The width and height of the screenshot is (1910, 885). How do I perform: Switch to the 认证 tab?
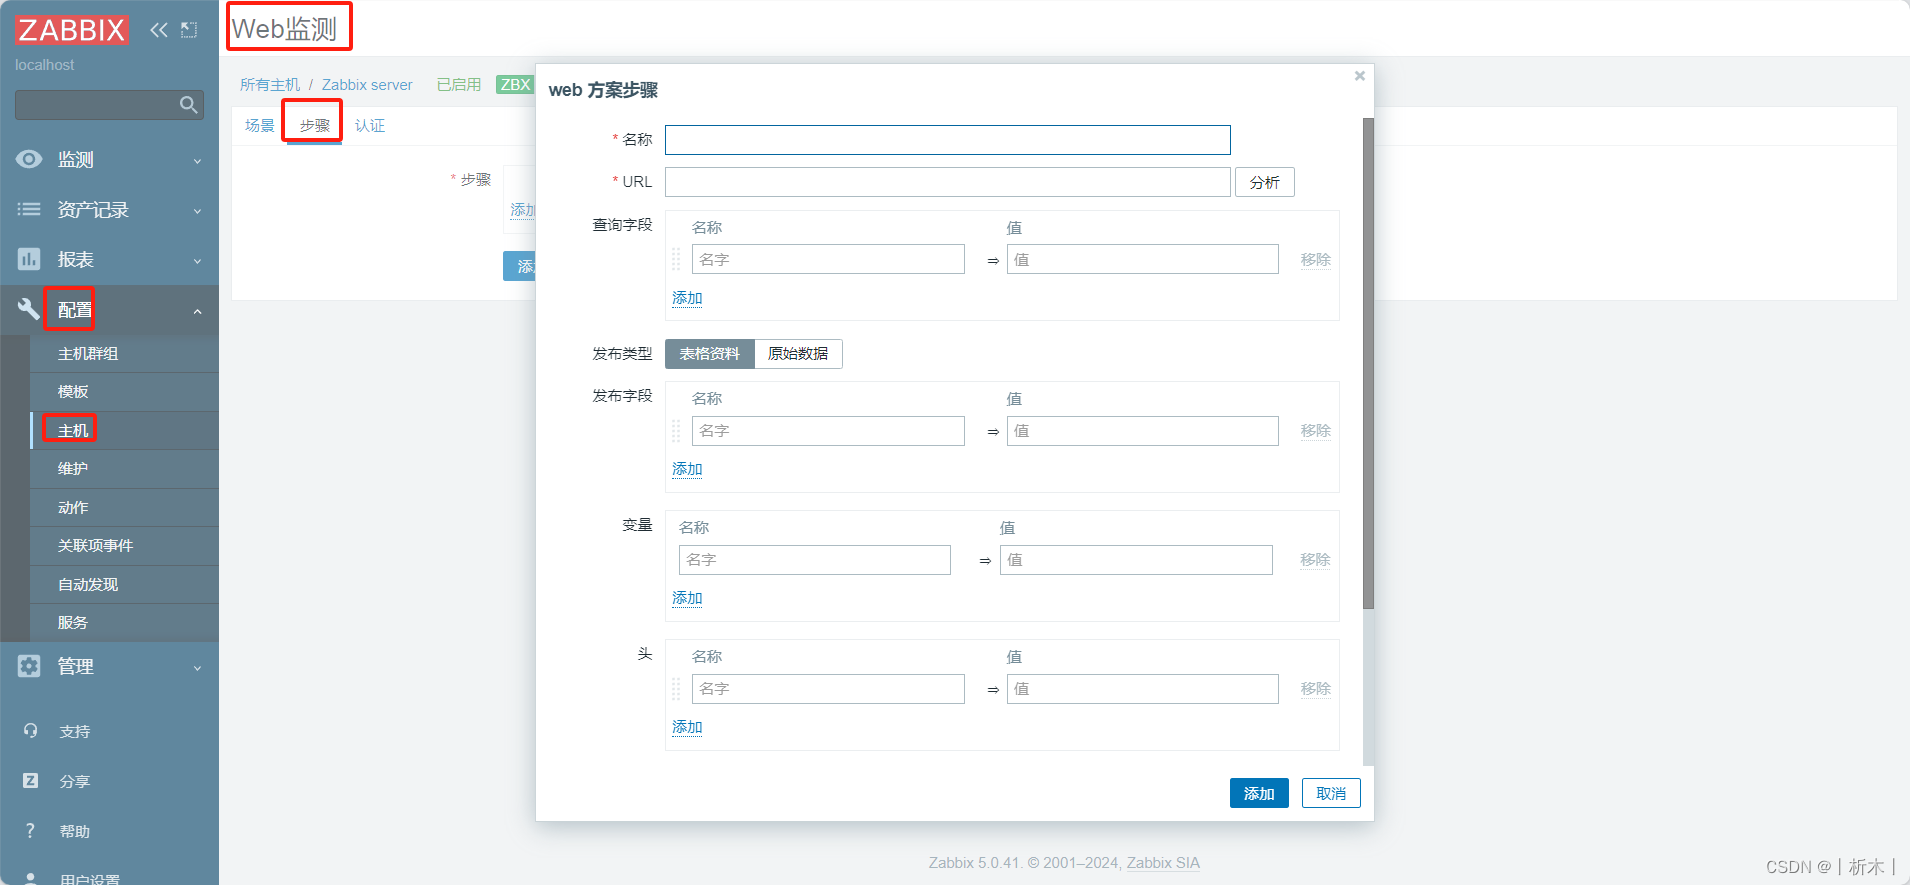point(370,125)
